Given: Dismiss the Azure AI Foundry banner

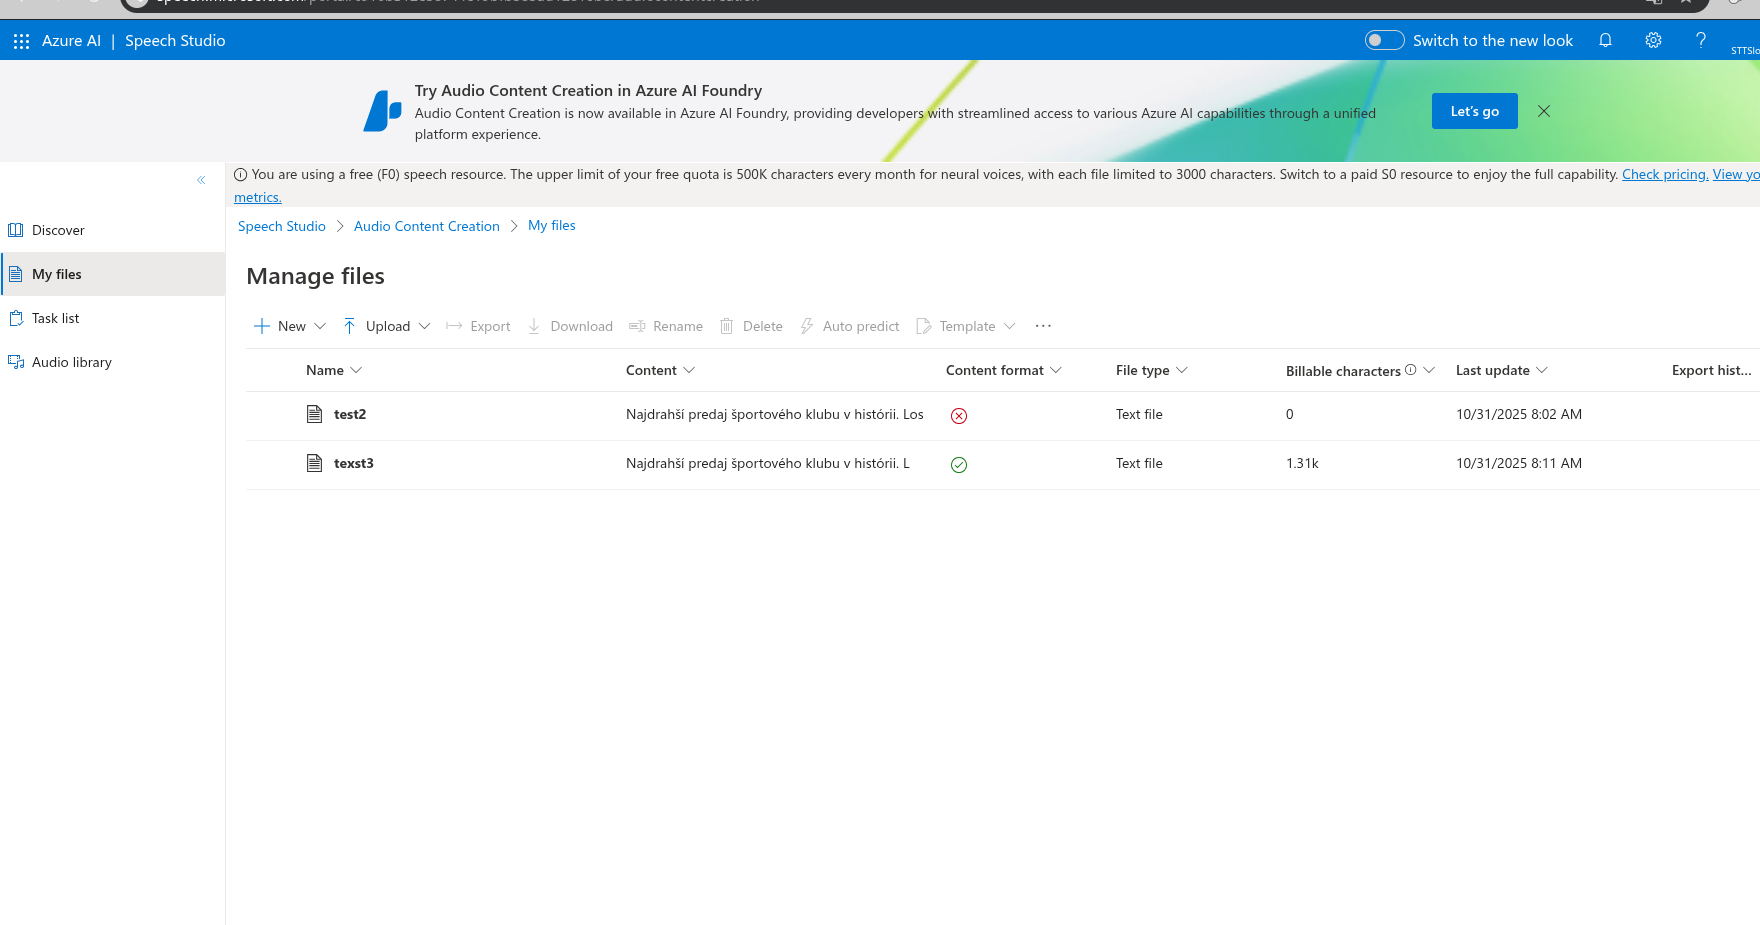Looking at the screenshot, I should [x=1544, y=111].
